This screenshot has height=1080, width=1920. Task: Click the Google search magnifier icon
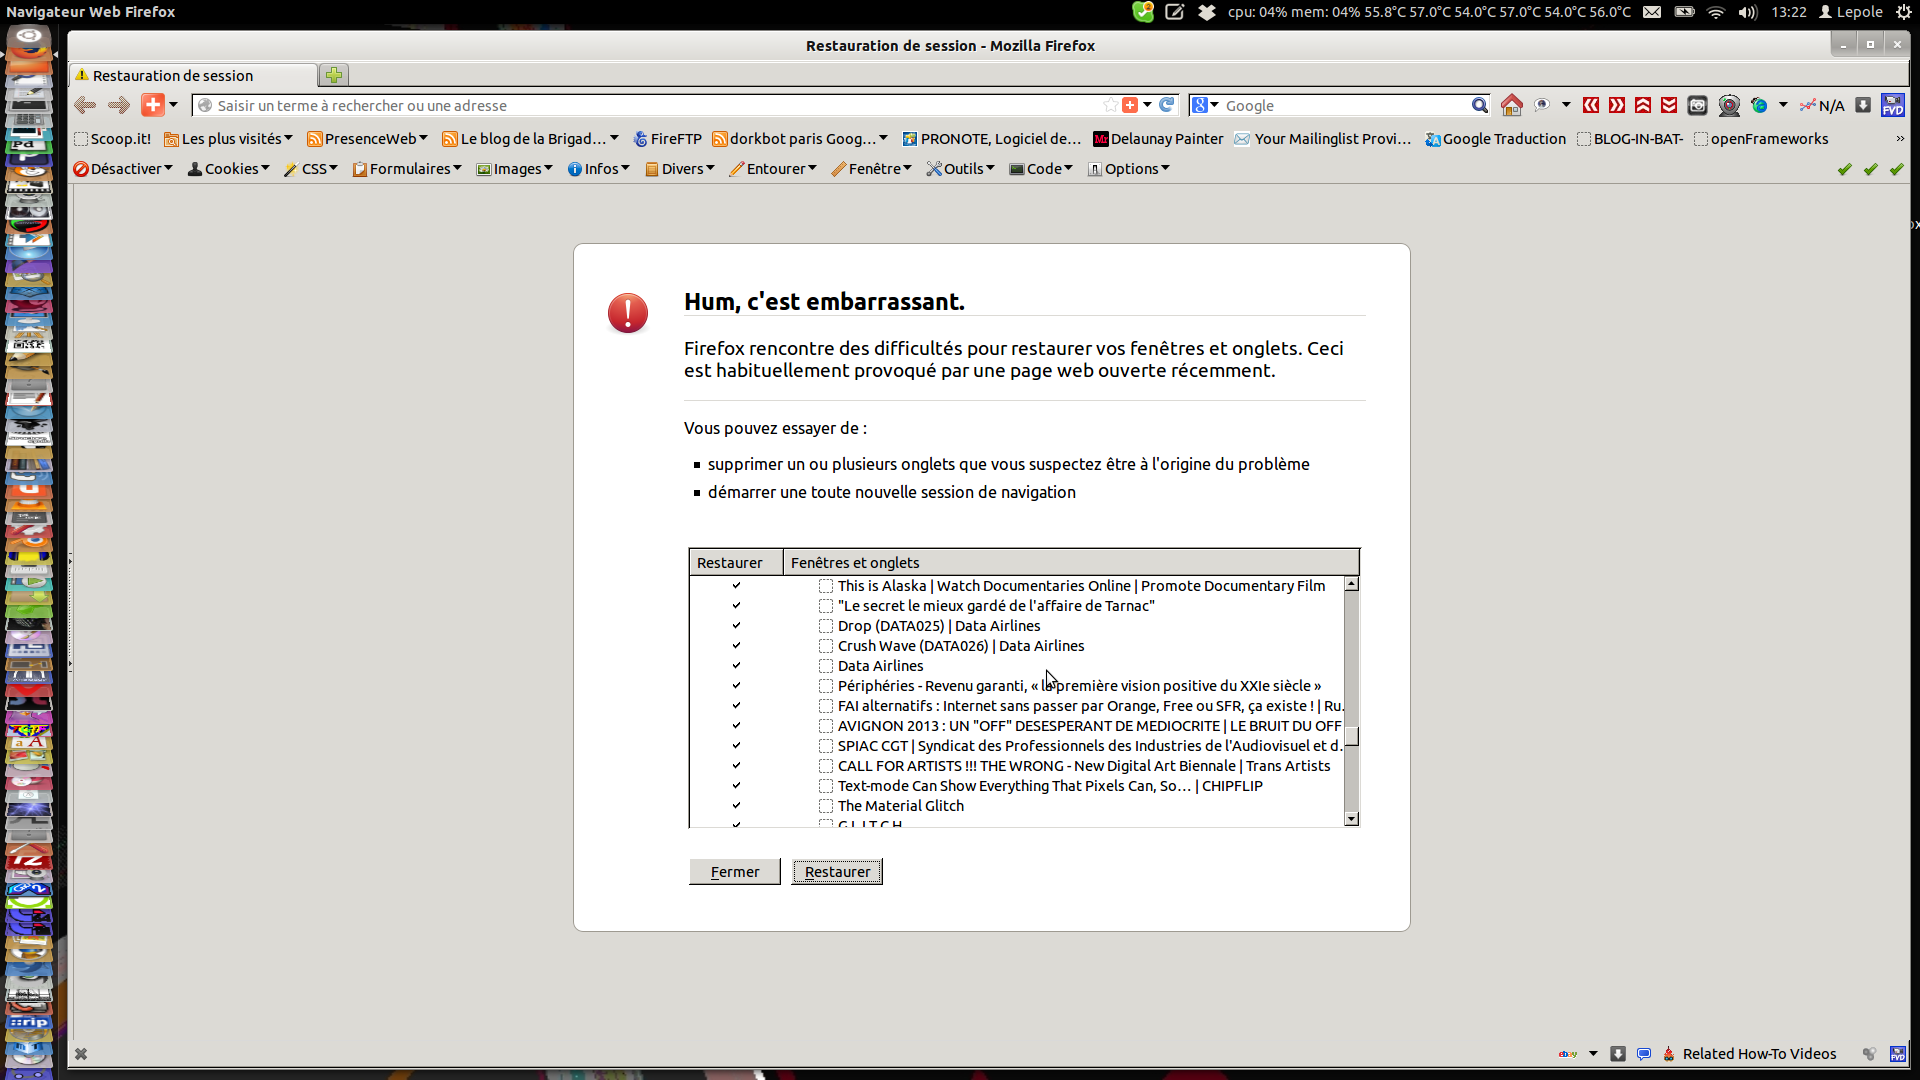click(x=1479, y=105)
